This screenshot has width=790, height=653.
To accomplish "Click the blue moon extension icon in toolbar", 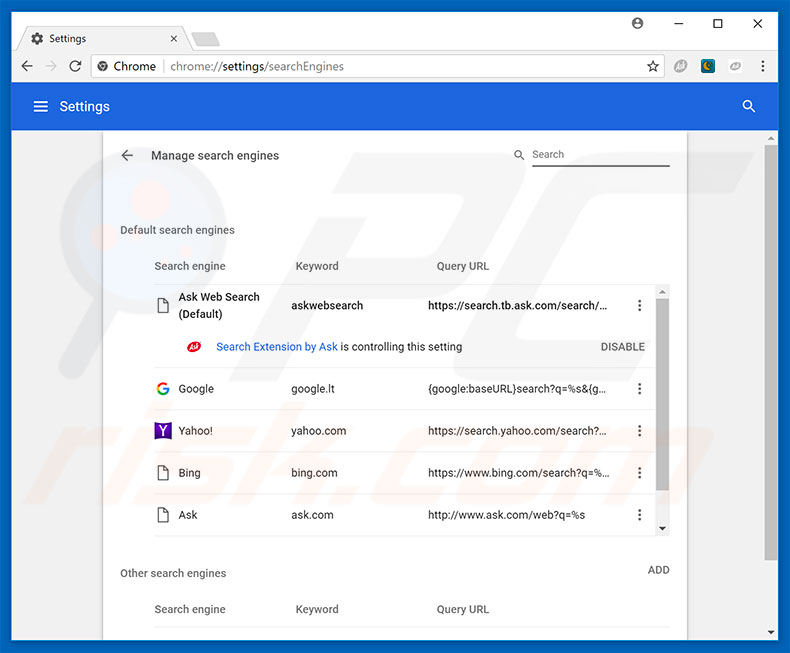I will (x=708, y=66).
